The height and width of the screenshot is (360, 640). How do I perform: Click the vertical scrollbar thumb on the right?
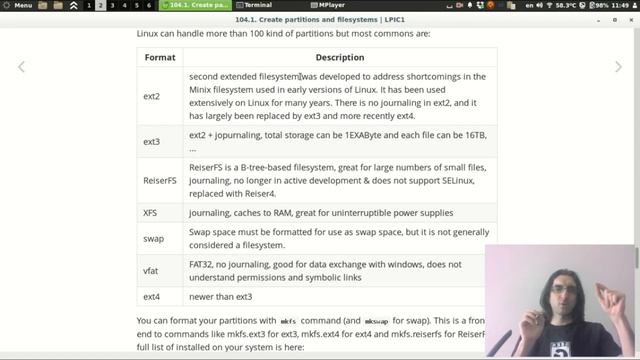click(637, 258)
